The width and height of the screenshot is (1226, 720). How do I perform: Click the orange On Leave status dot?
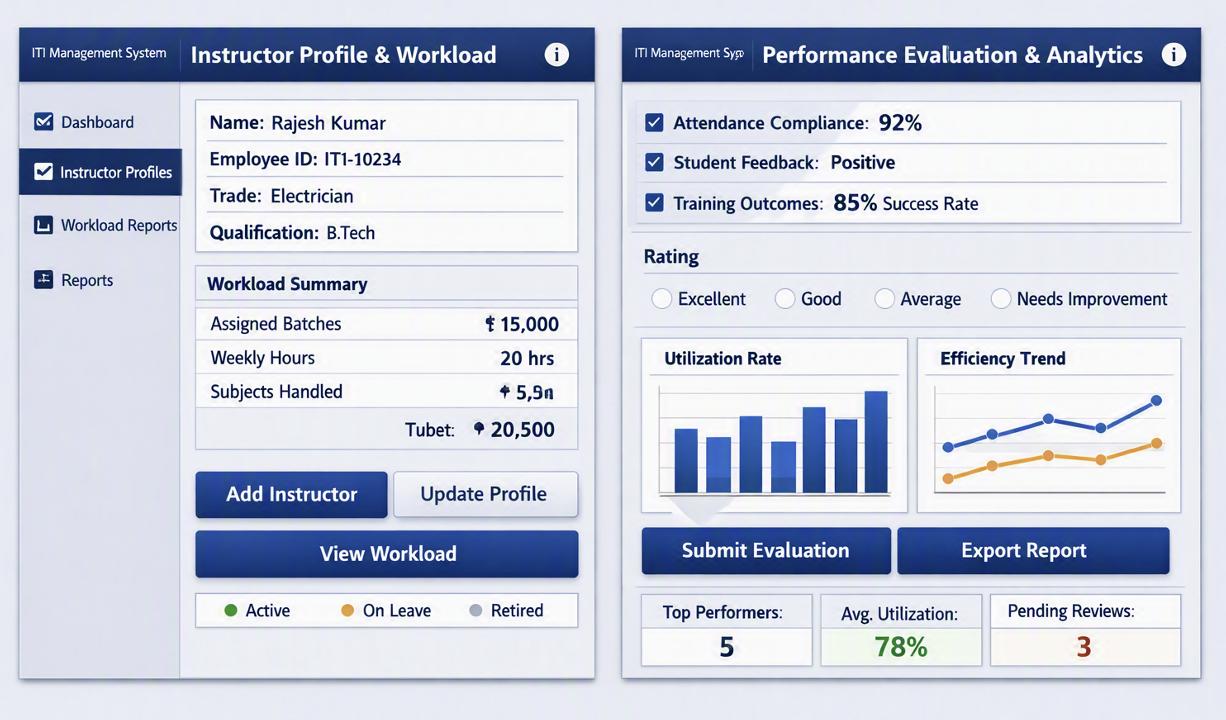pos(348,611)
